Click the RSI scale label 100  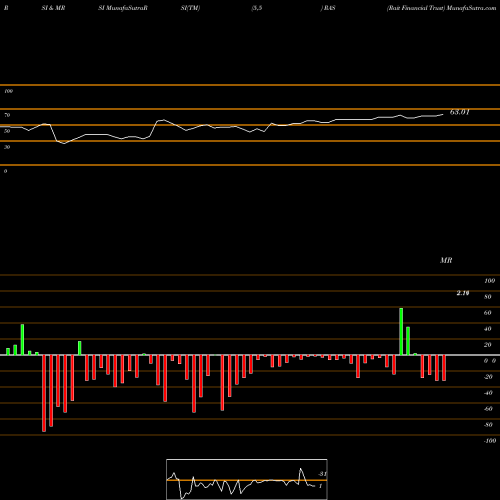tap(8, 91)
